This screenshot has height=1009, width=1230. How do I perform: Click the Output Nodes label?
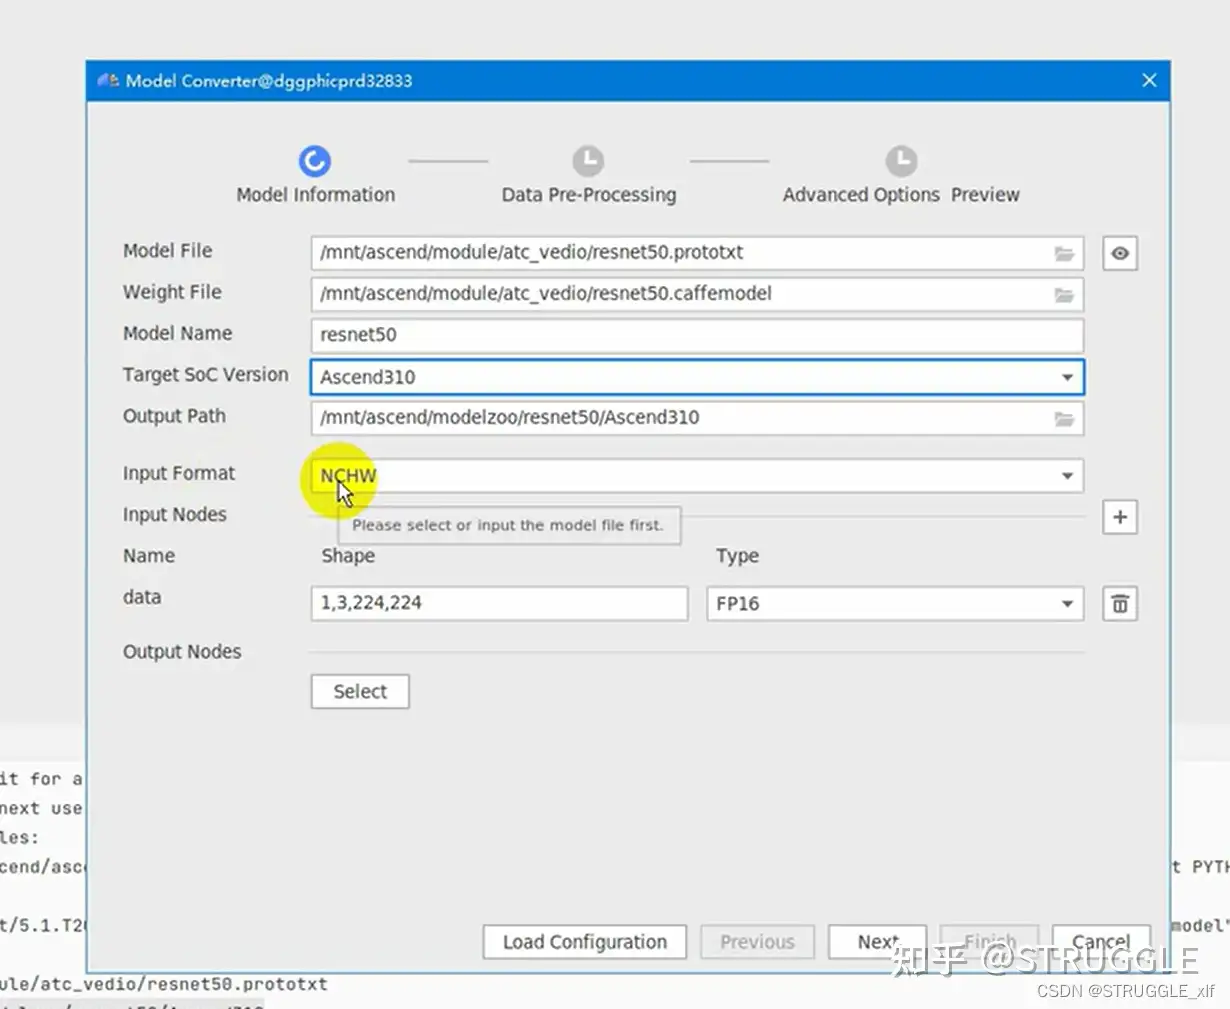point(182,651)
